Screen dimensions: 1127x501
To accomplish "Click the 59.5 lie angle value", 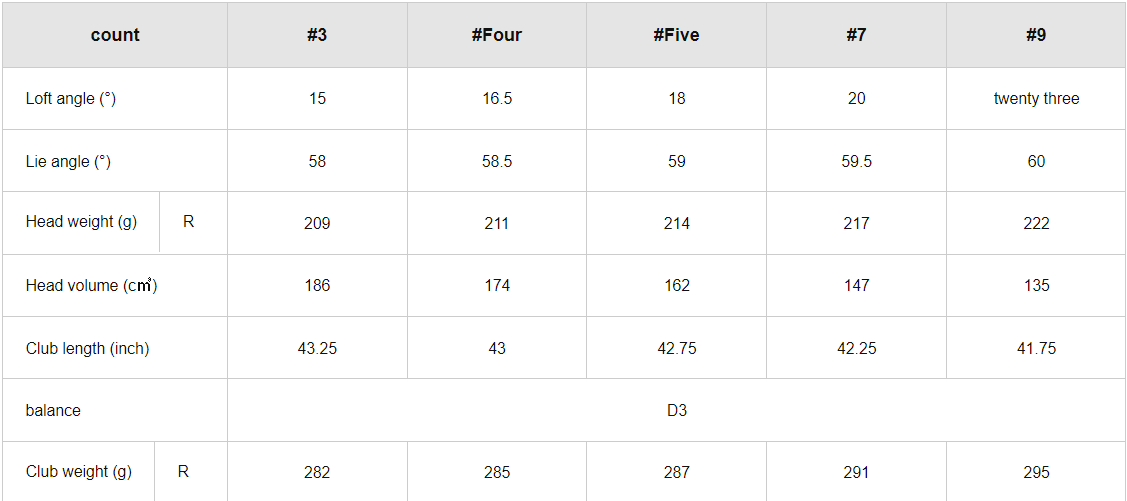I will pyautogui.click(x=856, y=161).
